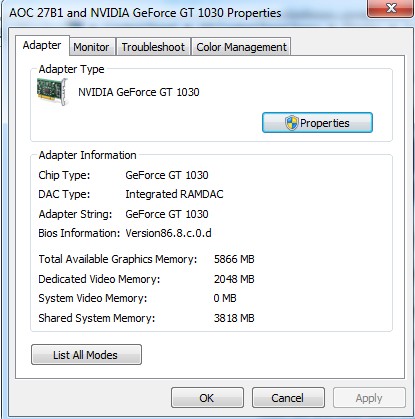Click the List All Modes button
The height and width of the screenshot is (419, 415).
point(86,355)
